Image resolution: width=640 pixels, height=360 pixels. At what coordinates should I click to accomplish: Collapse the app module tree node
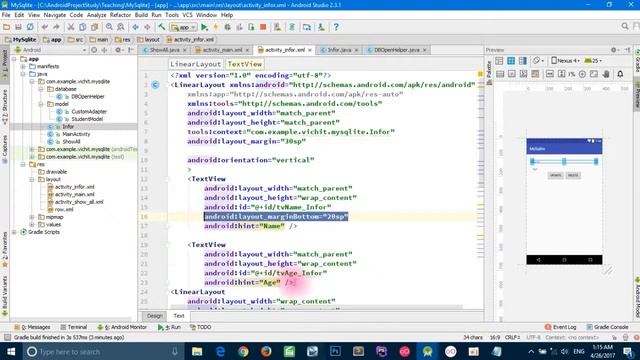pos(15,59)
